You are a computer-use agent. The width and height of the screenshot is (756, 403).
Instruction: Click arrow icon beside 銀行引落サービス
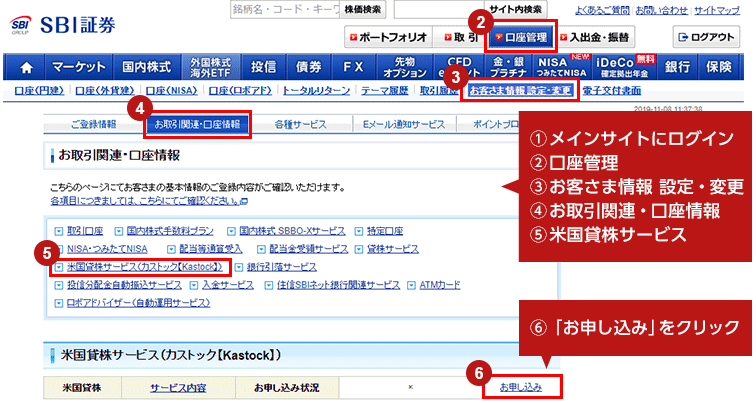pos(239,268)
